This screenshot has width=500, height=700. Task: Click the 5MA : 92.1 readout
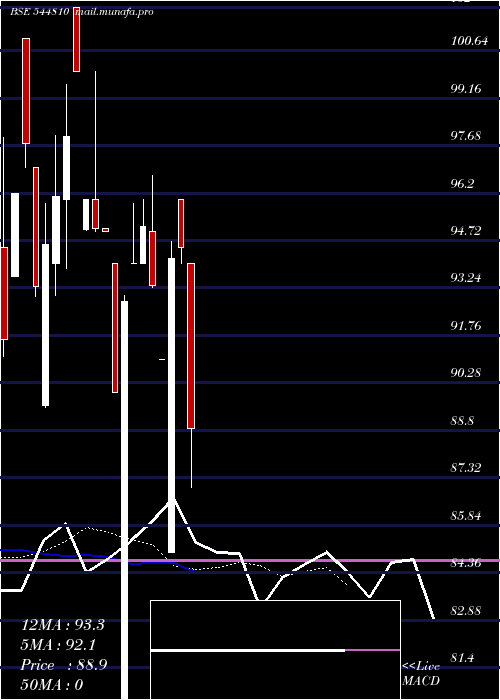click(x=58, y=645)
